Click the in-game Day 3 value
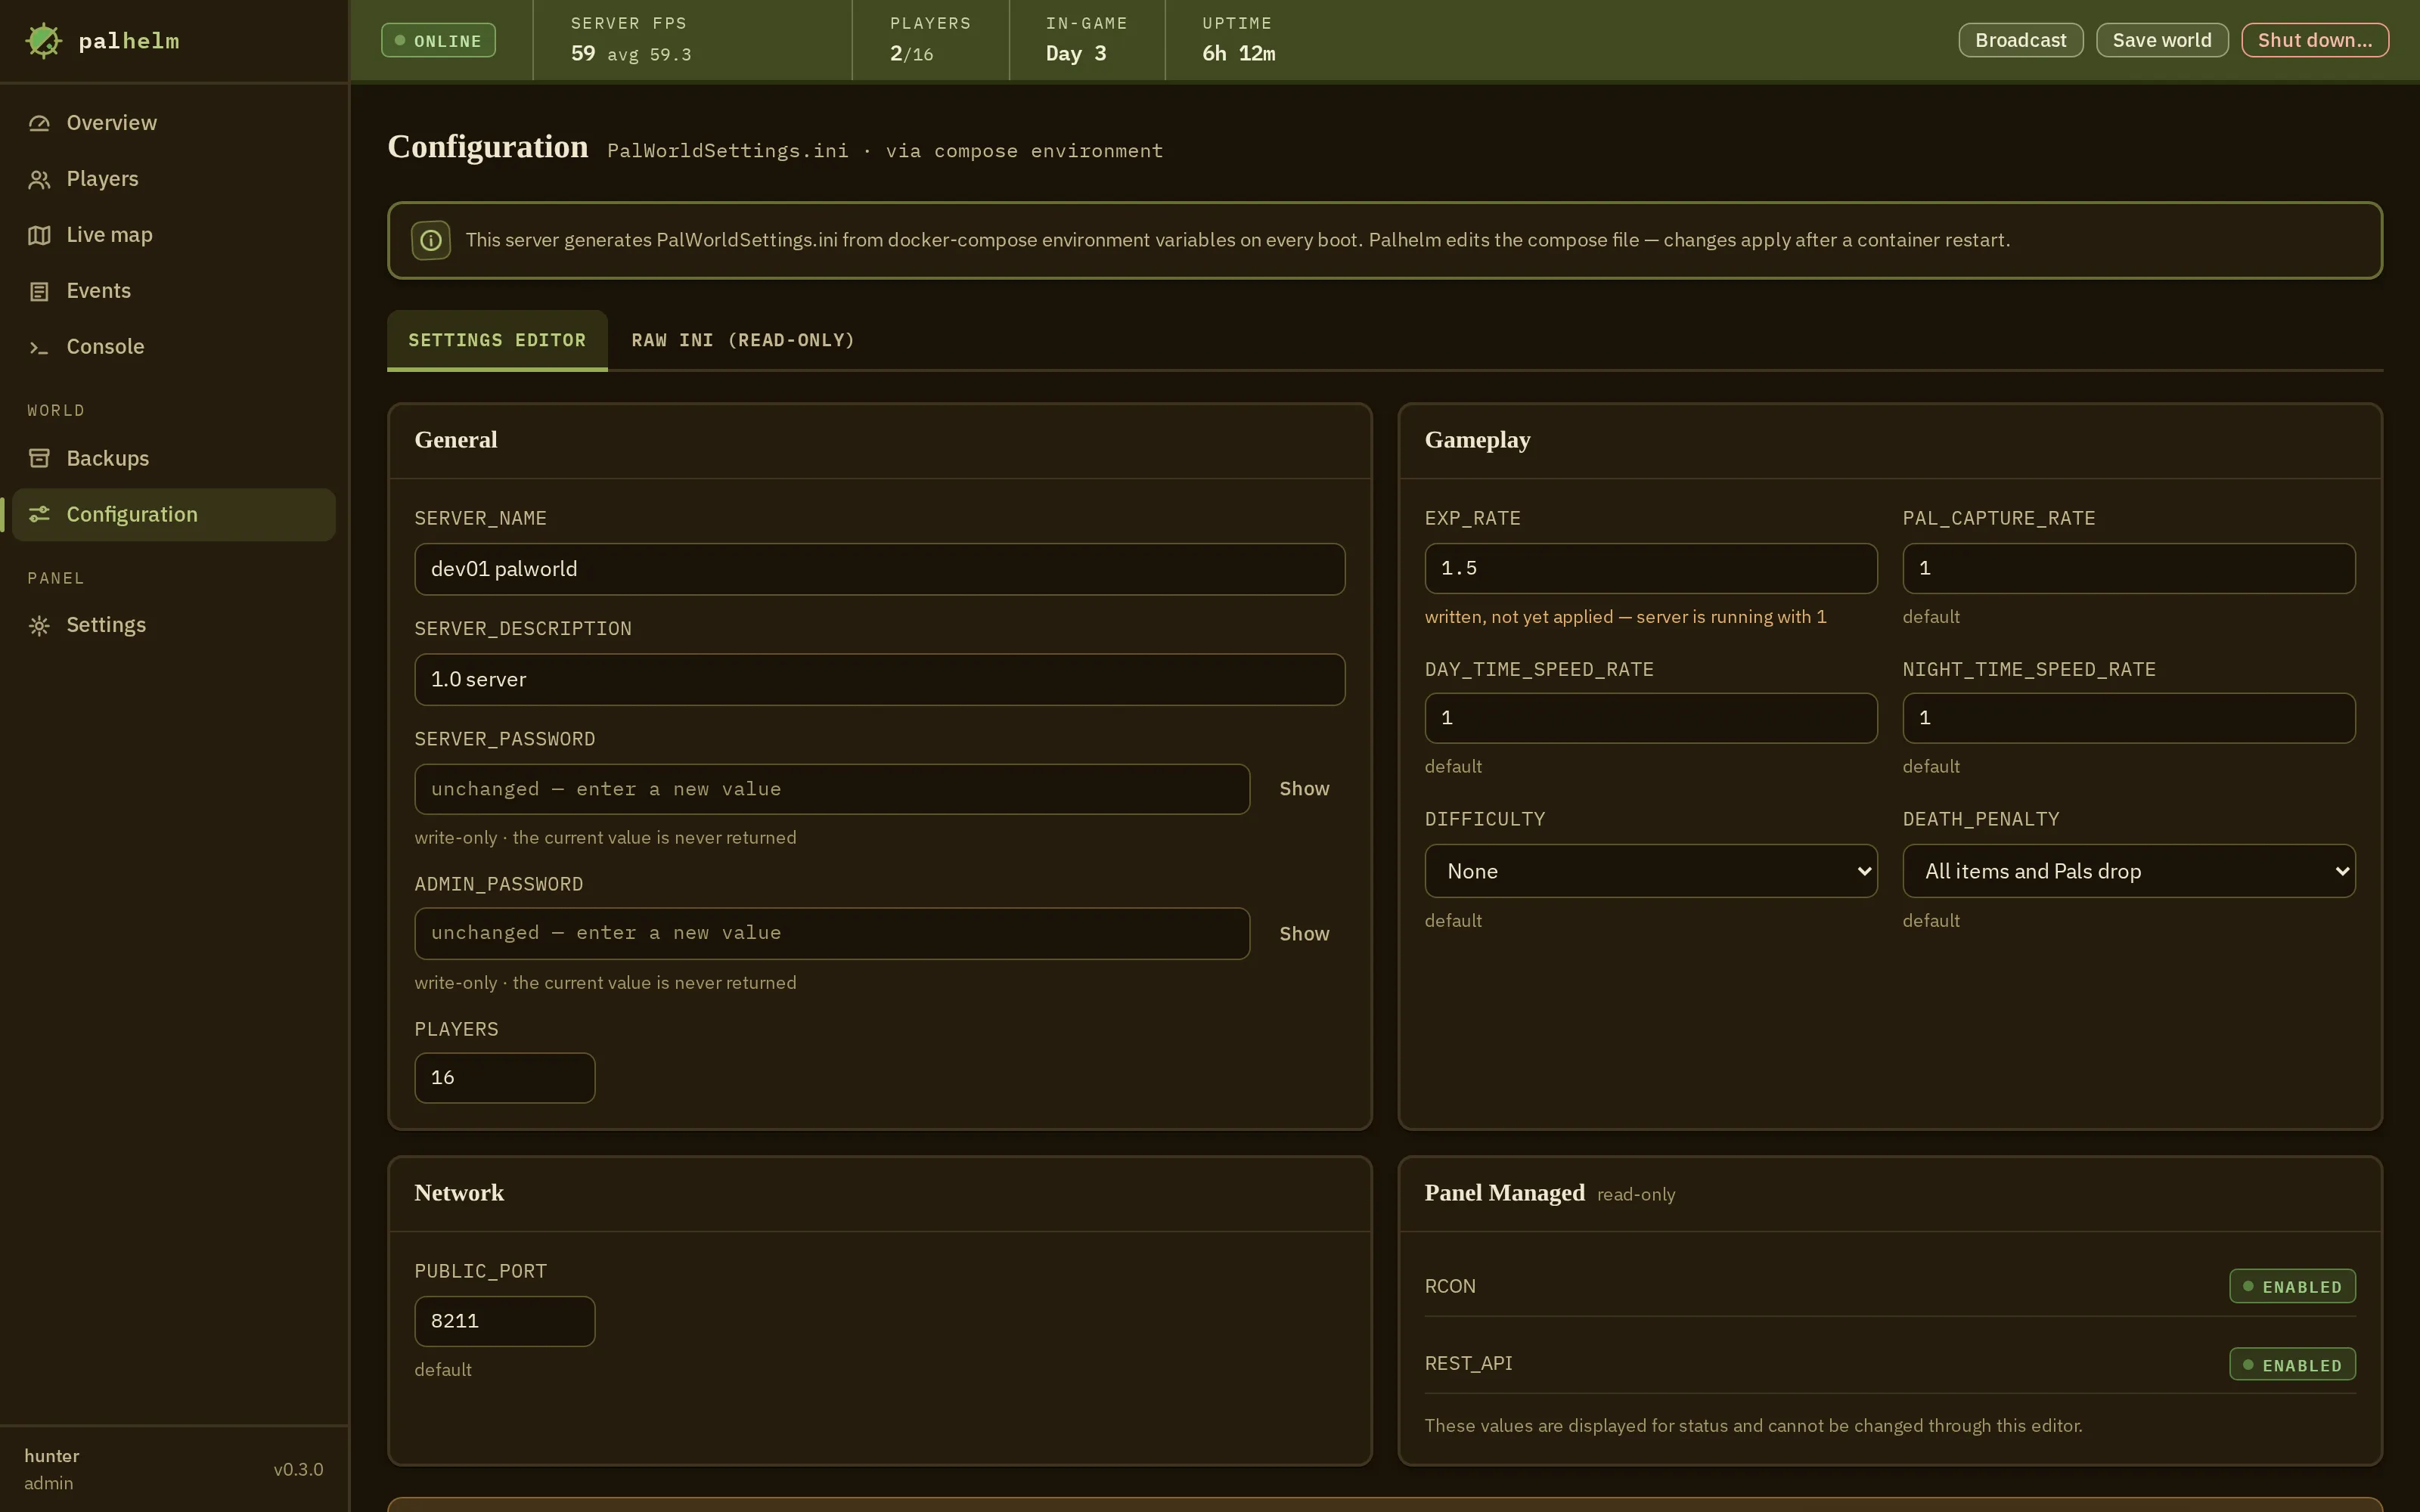2420x1512 pixels. pyautogui.click(x=1075, y=54)
